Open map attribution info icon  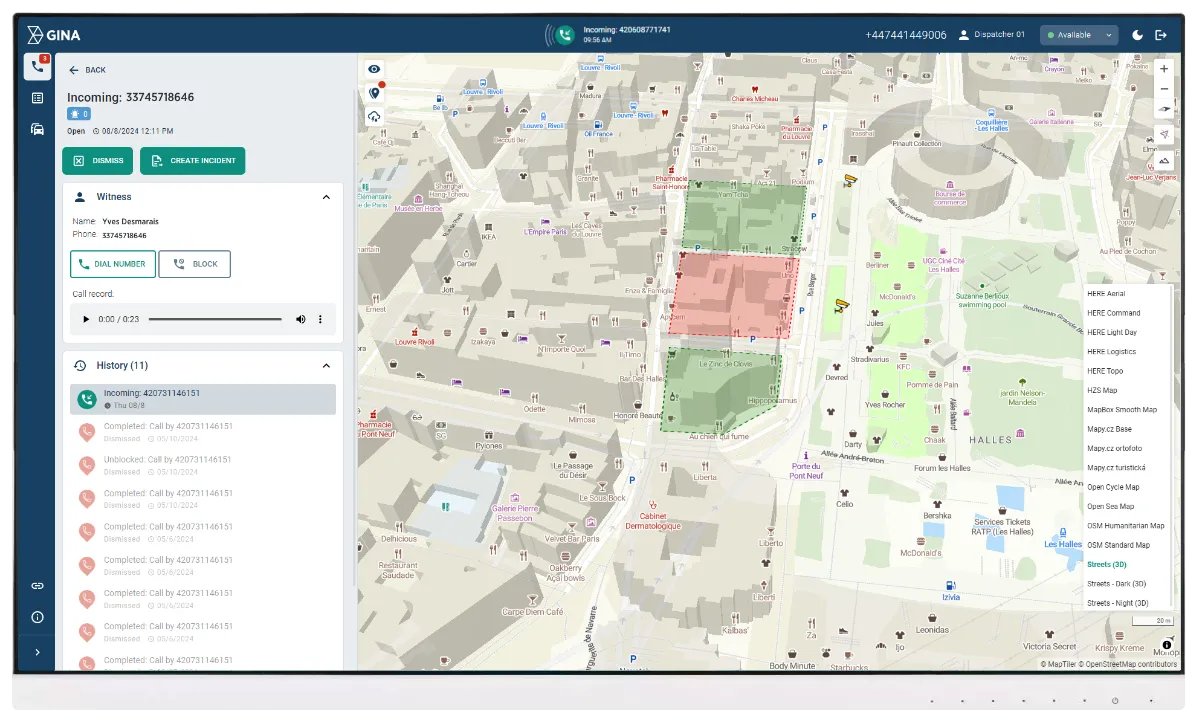tap(1166, 645)
